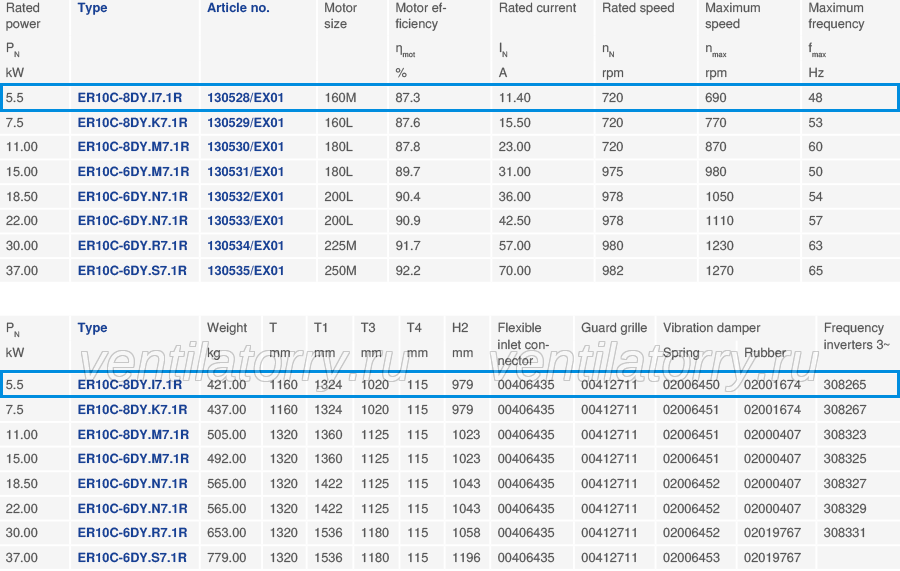Click frequency inverter number 308265
Viewport: 900px width, 571px height.
845,385
